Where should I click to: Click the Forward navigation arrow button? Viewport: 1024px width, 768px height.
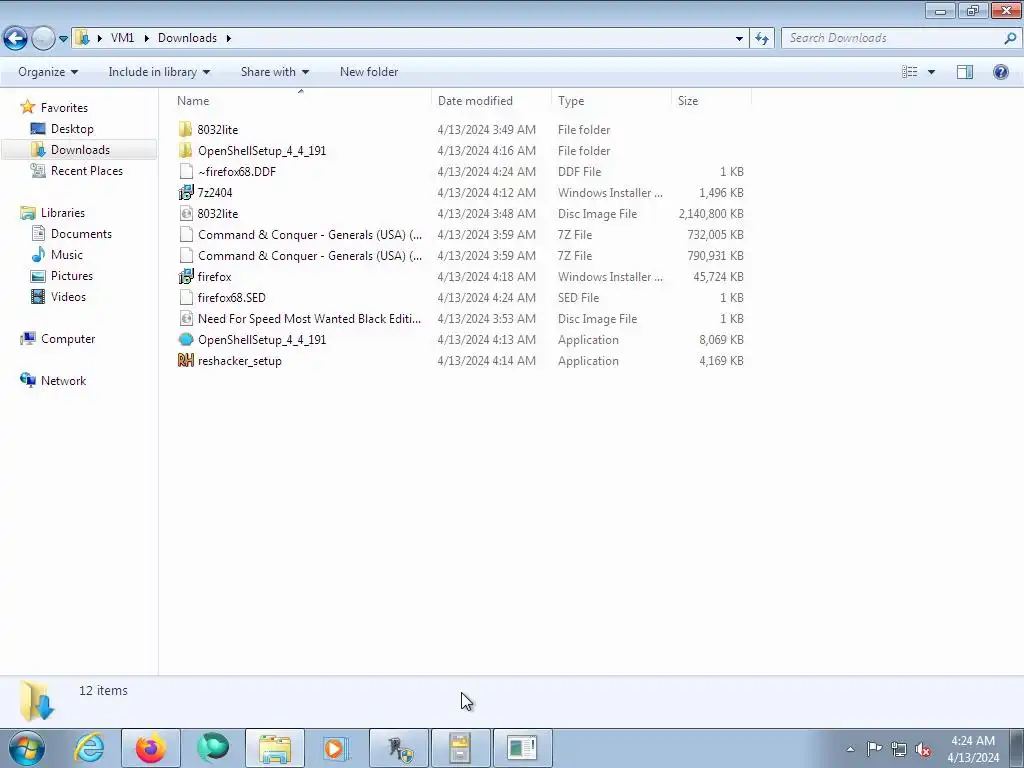(x=43, y=39)
